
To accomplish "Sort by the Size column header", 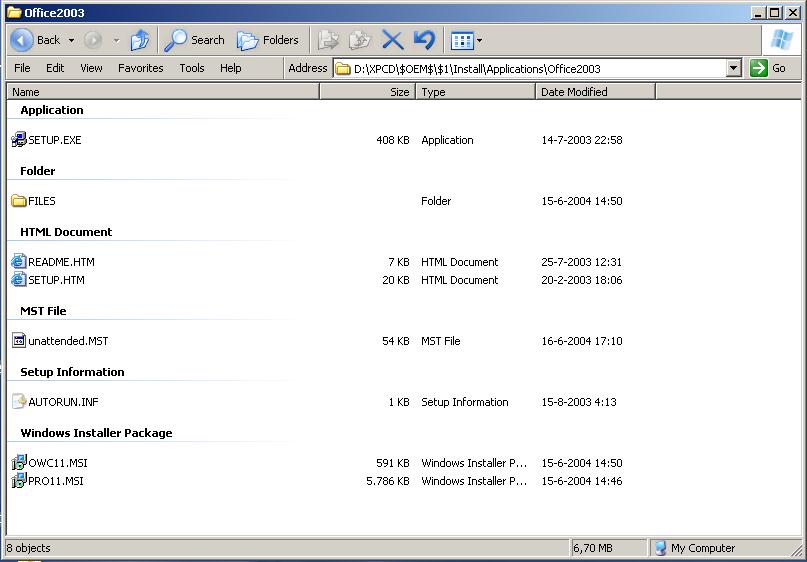I will (x=367, y=92).
